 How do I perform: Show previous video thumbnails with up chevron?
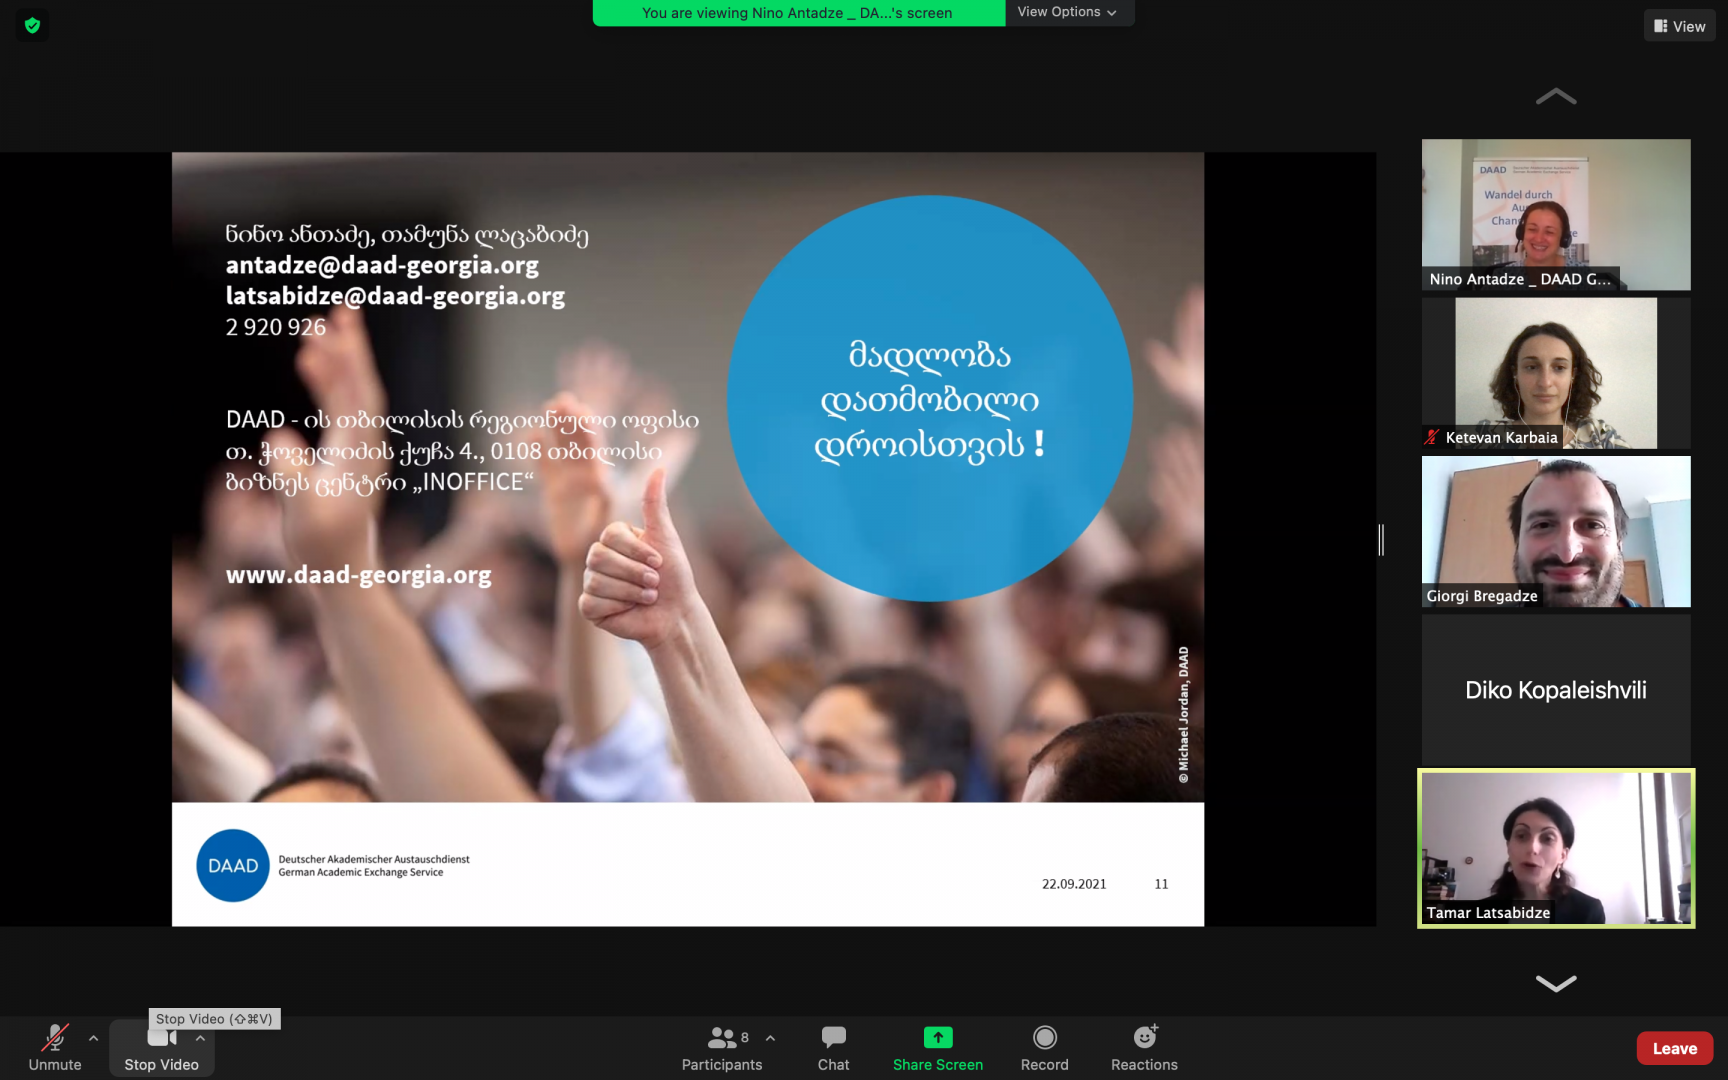pos(1556,97)
